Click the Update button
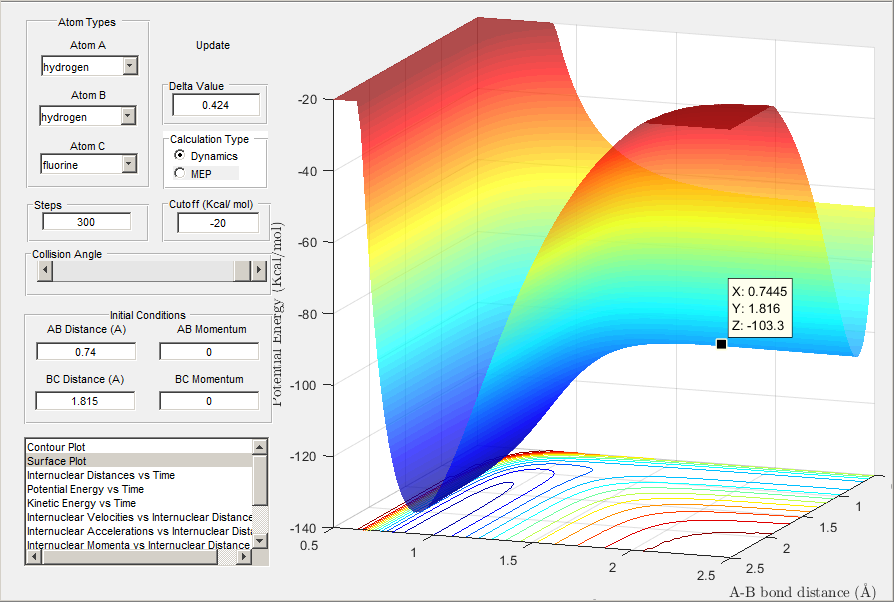The image size is (894, 602). coord(213,45)
